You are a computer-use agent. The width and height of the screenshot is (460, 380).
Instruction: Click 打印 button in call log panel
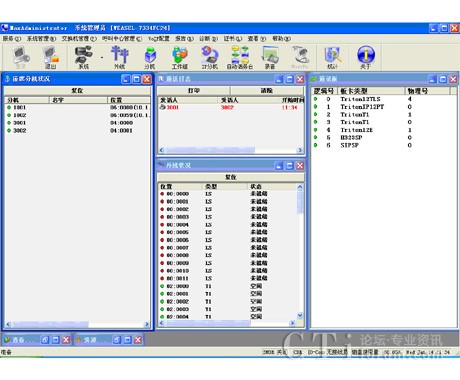pyautogui.click(x=194, y=90)
